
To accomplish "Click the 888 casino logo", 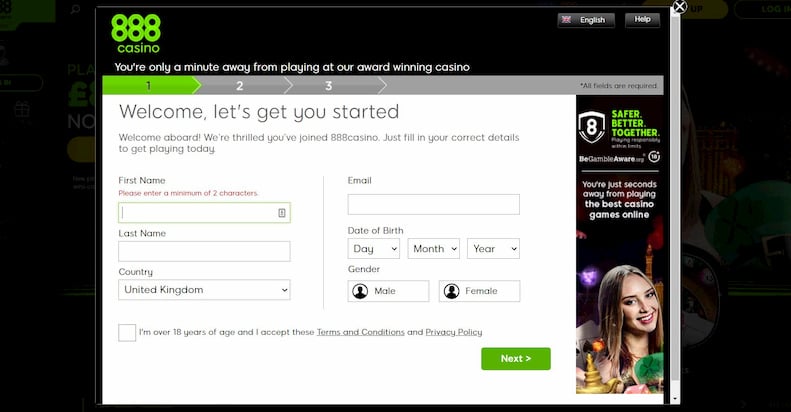I will (x=136, y=34).
